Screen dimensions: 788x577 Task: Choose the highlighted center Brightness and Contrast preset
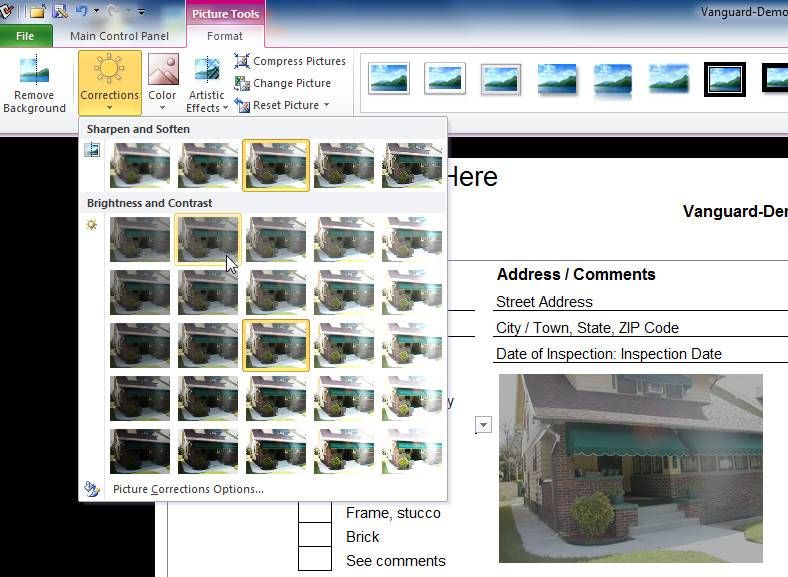tap(276, 345)
